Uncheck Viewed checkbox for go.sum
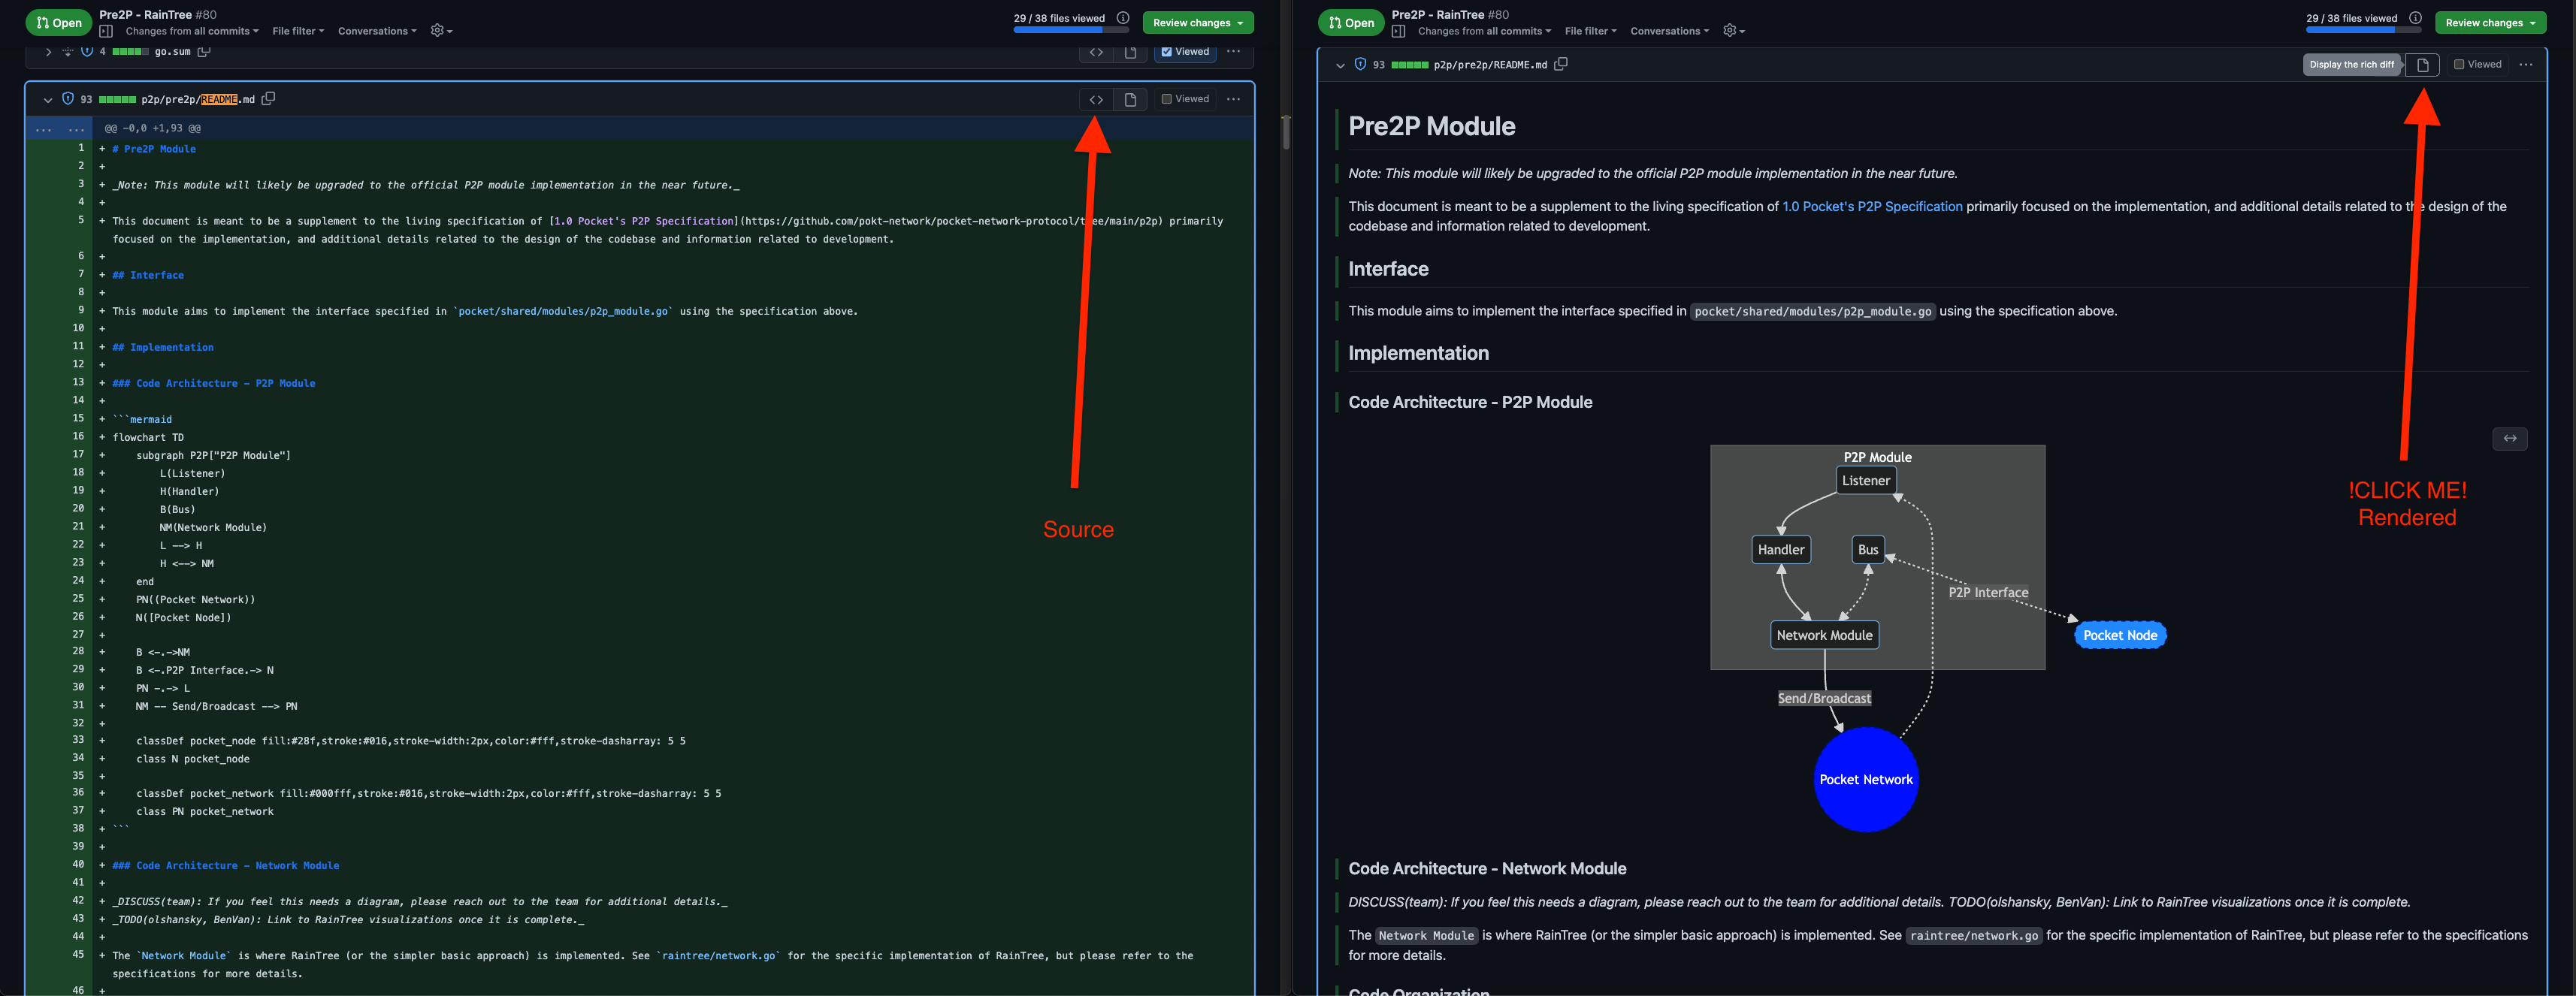The width and height of the screenshot is (2576, 996). click(x=1166, y=52)
